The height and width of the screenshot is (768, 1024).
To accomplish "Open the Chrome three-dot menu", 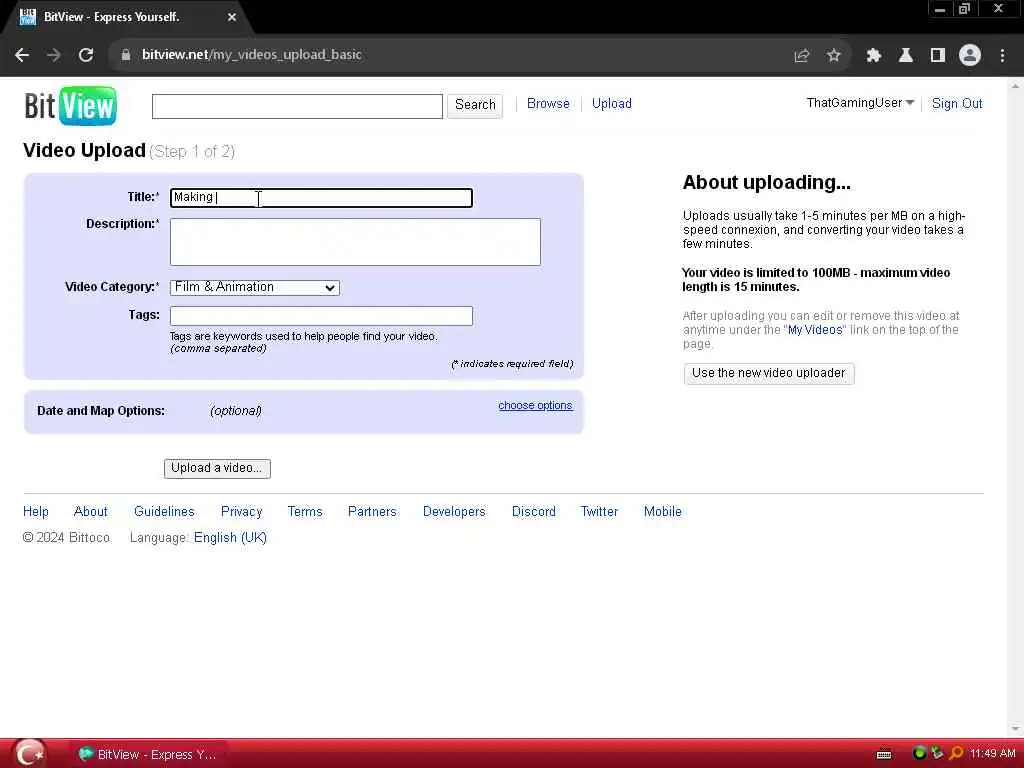I will 1002,56.
